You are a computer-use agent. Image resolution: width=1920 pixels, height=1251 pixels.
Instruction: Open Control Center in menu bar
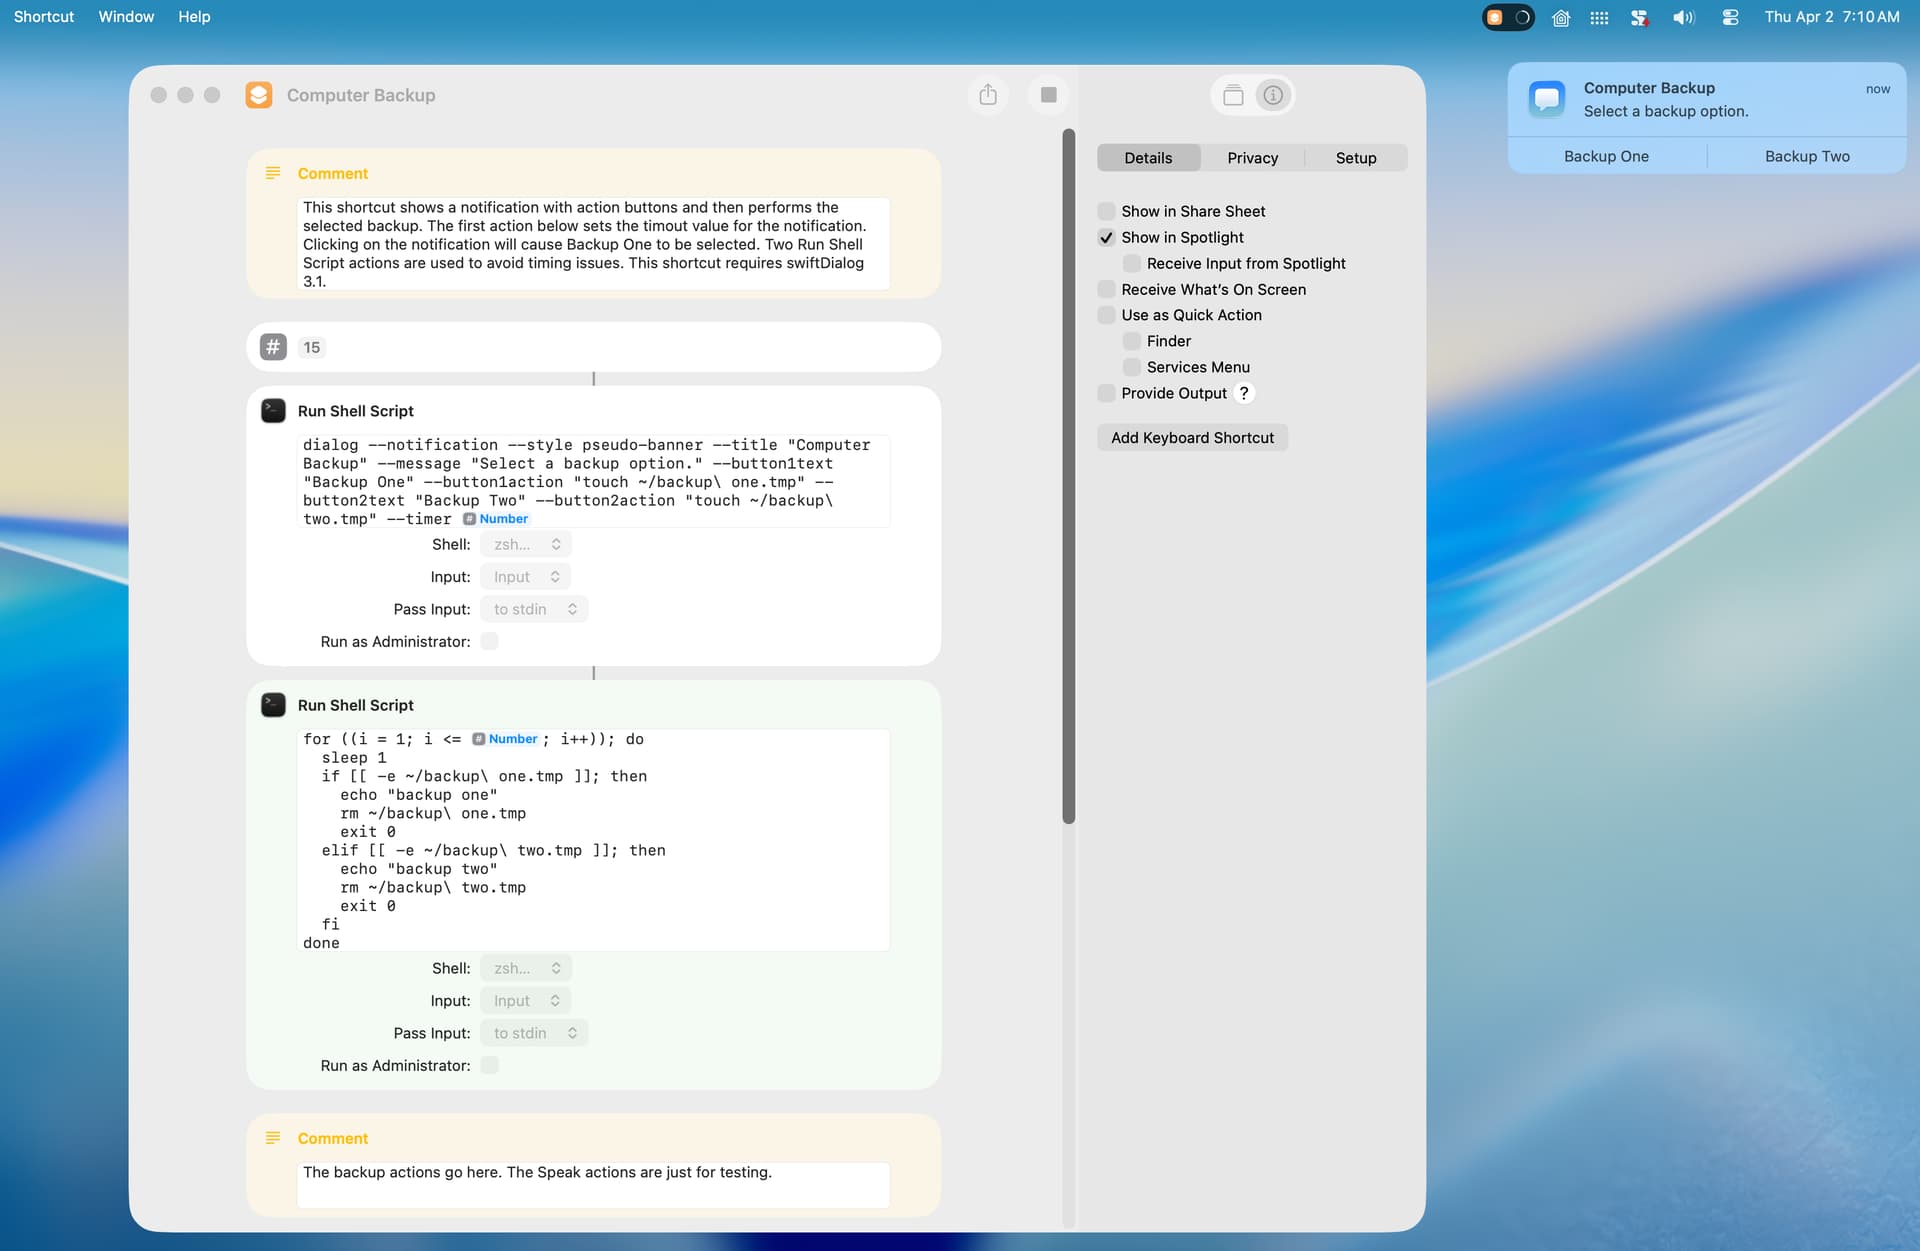pos(1730,17)
